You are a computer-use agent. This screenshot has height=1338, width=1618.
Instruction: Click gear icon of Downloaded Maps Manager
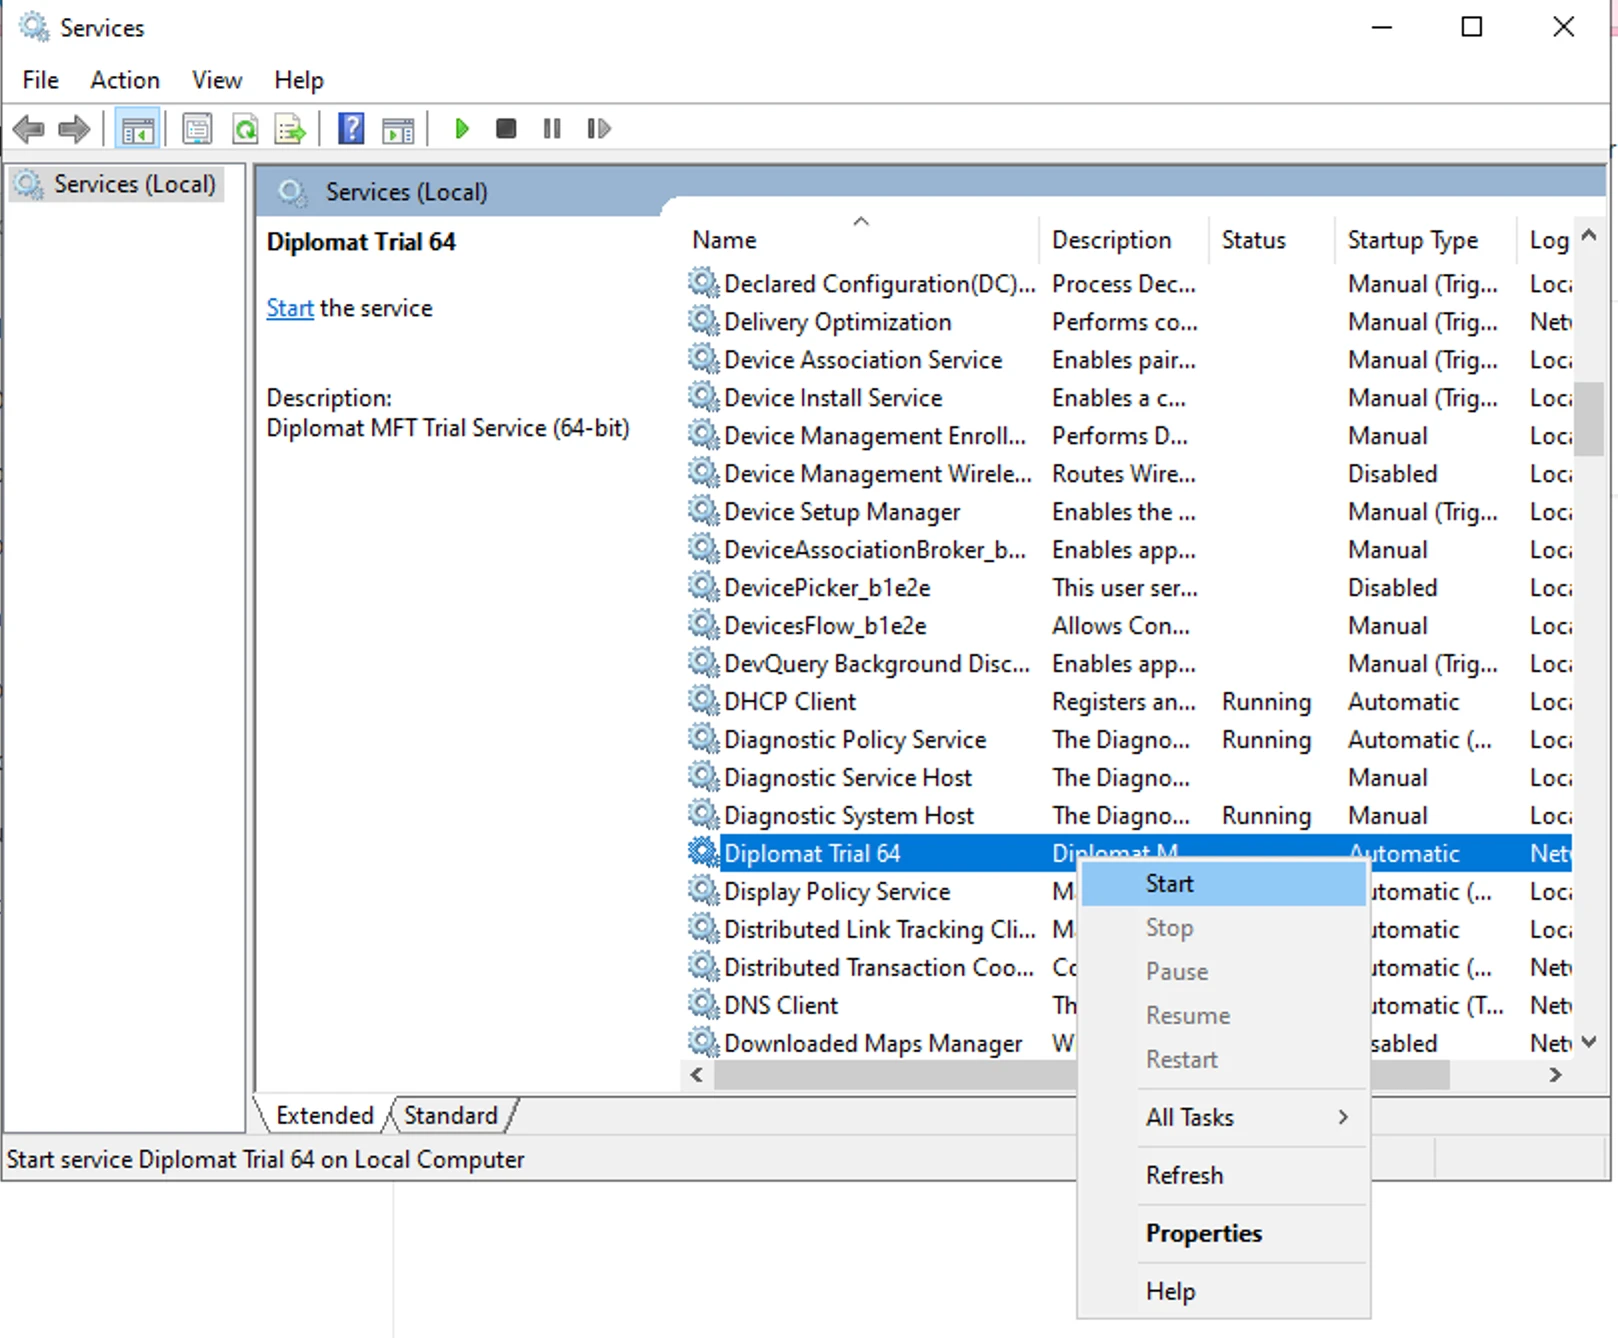point(704,1042)
